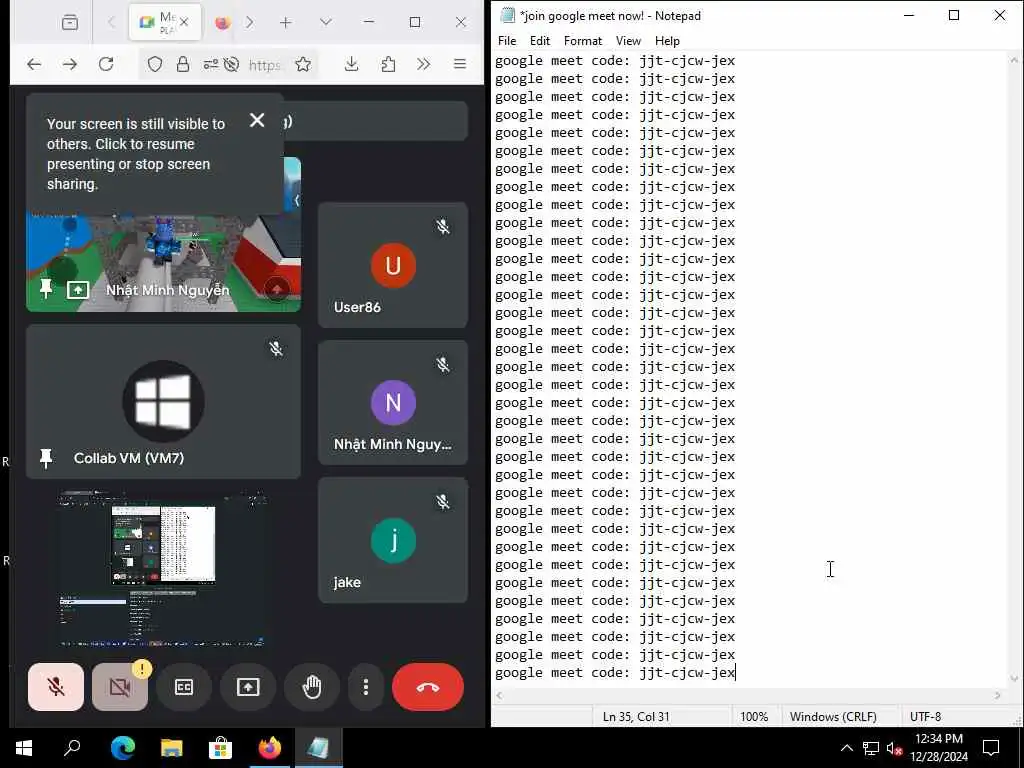Go back in Firefox
This screenshot has height=768, width=1024.
point(34,64)
